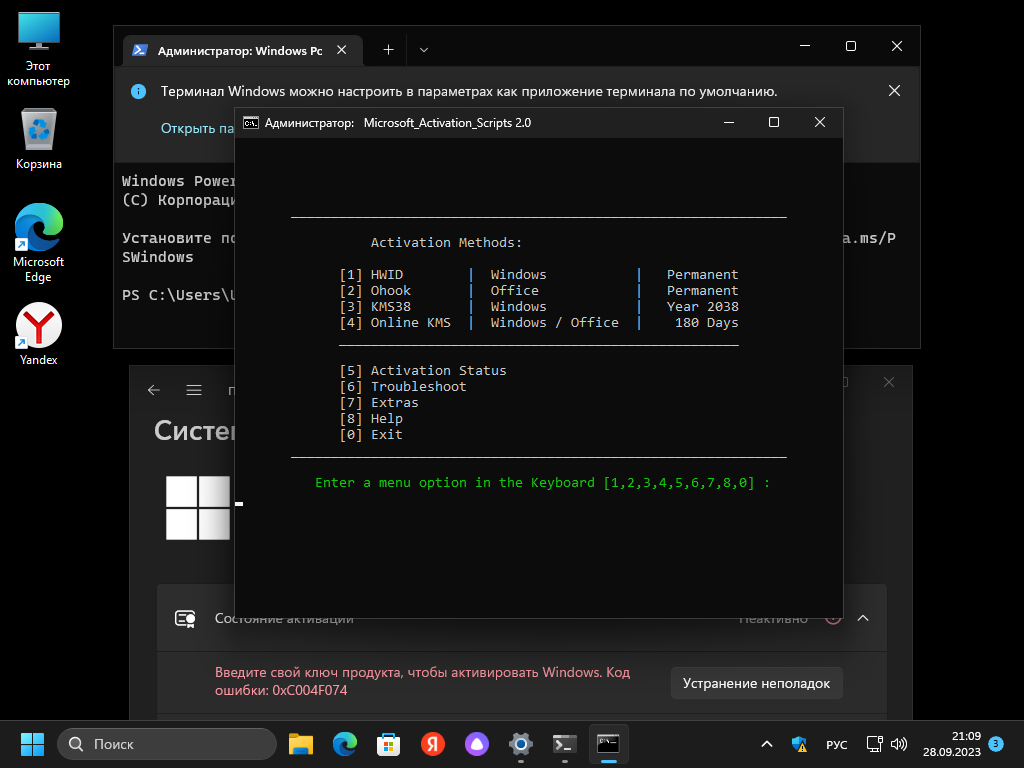Close the Microsoft_Activation_Scripts window

820,122
